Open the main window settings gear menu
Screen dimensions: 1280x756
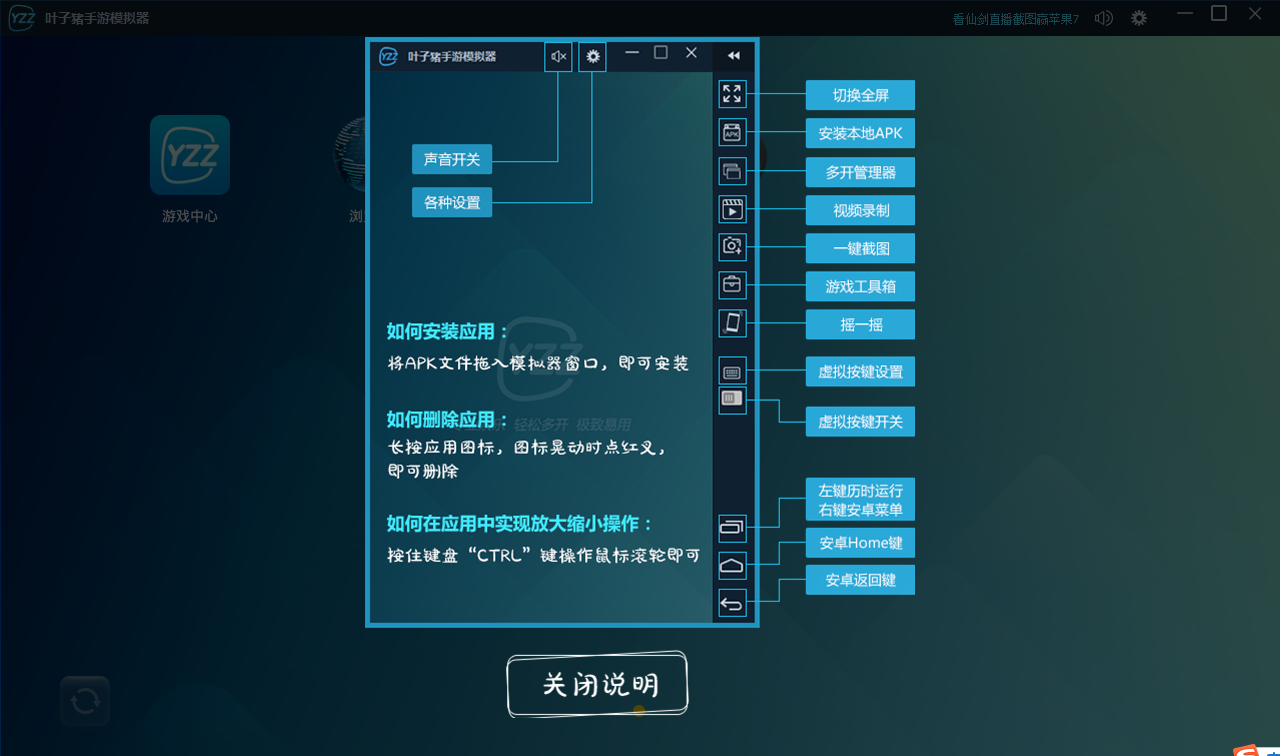pyautogui.click(x=1138, y=17)
